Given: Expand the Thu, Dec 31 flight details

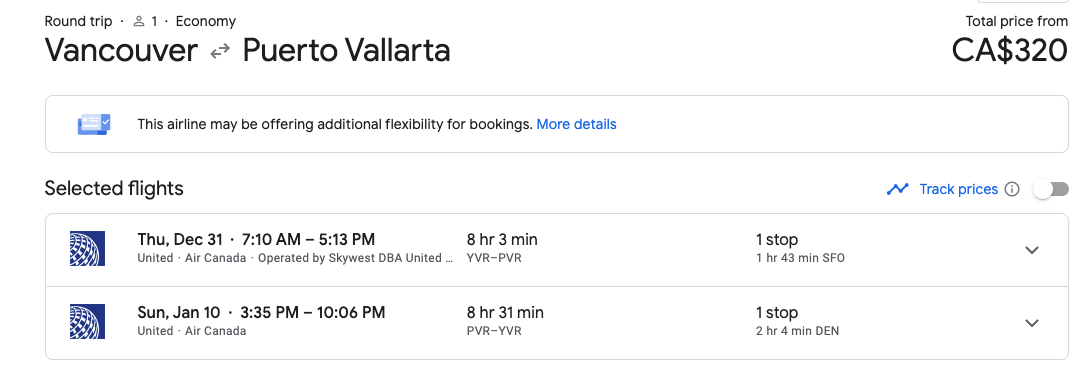Looking at the screenshot, I should point(1032,250).
